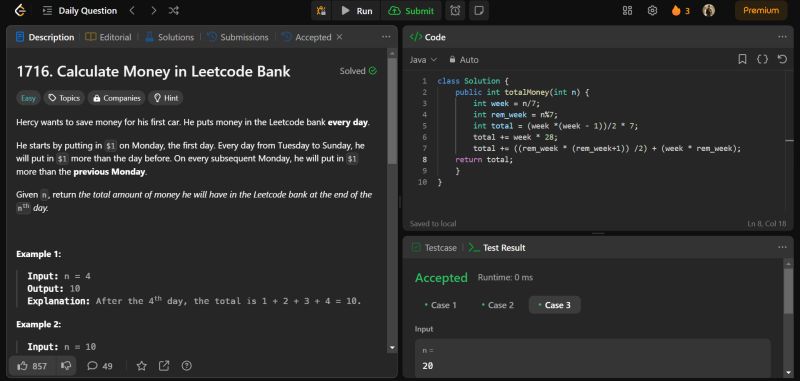Go to the next question arrow
The width and height of the screenshot is (800, 381).
point(153,11)
